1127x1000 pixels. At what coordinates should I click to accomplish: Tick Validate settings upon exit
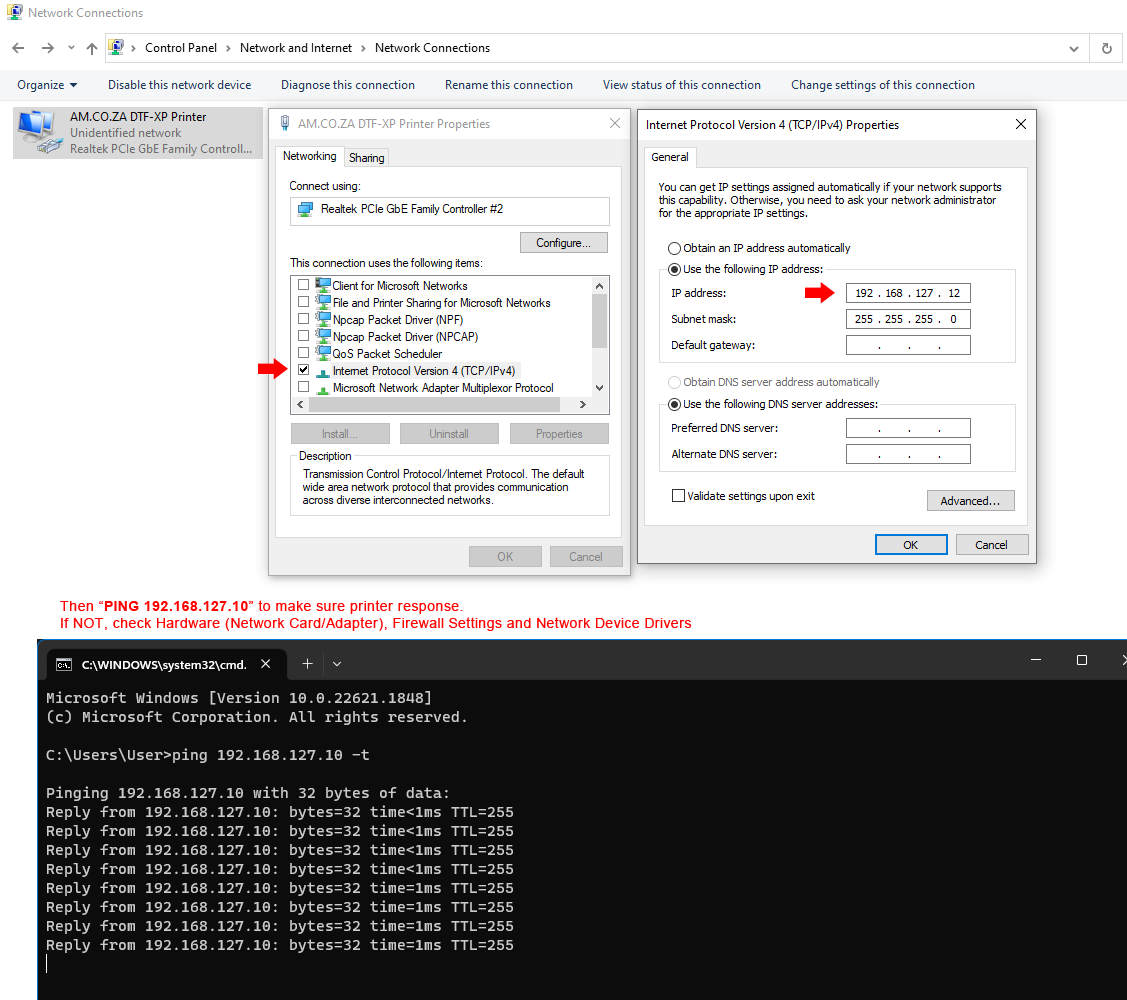coord(679,496)
